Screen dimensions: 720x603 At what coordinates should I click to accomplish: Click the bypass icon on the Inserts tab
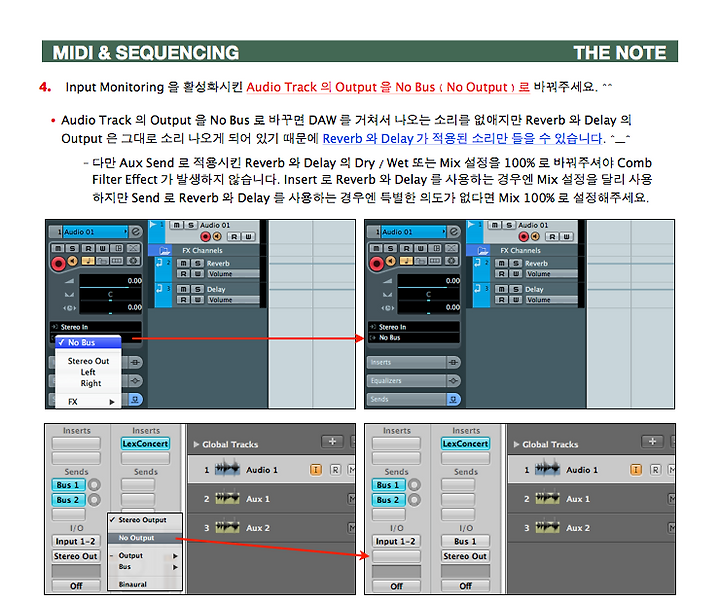[453, 362]
